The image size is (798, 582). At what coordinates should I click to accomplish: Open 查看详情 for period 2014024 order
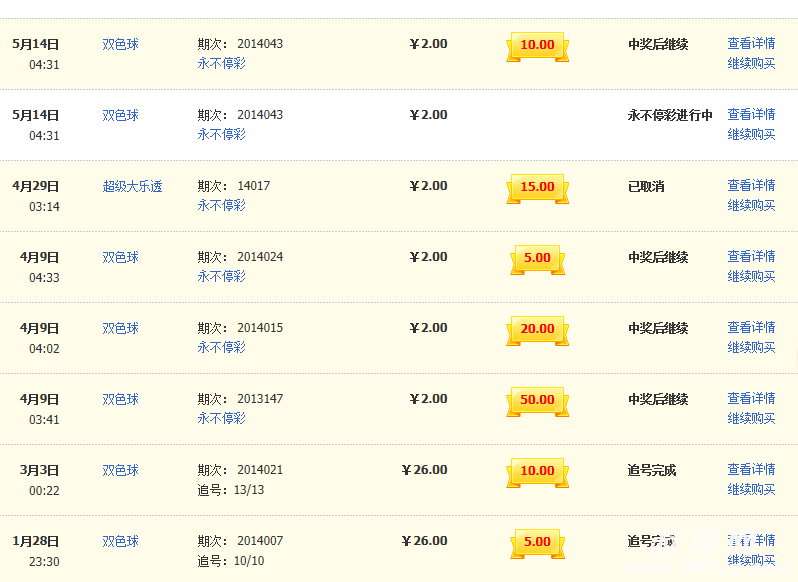tap(751, 256)
